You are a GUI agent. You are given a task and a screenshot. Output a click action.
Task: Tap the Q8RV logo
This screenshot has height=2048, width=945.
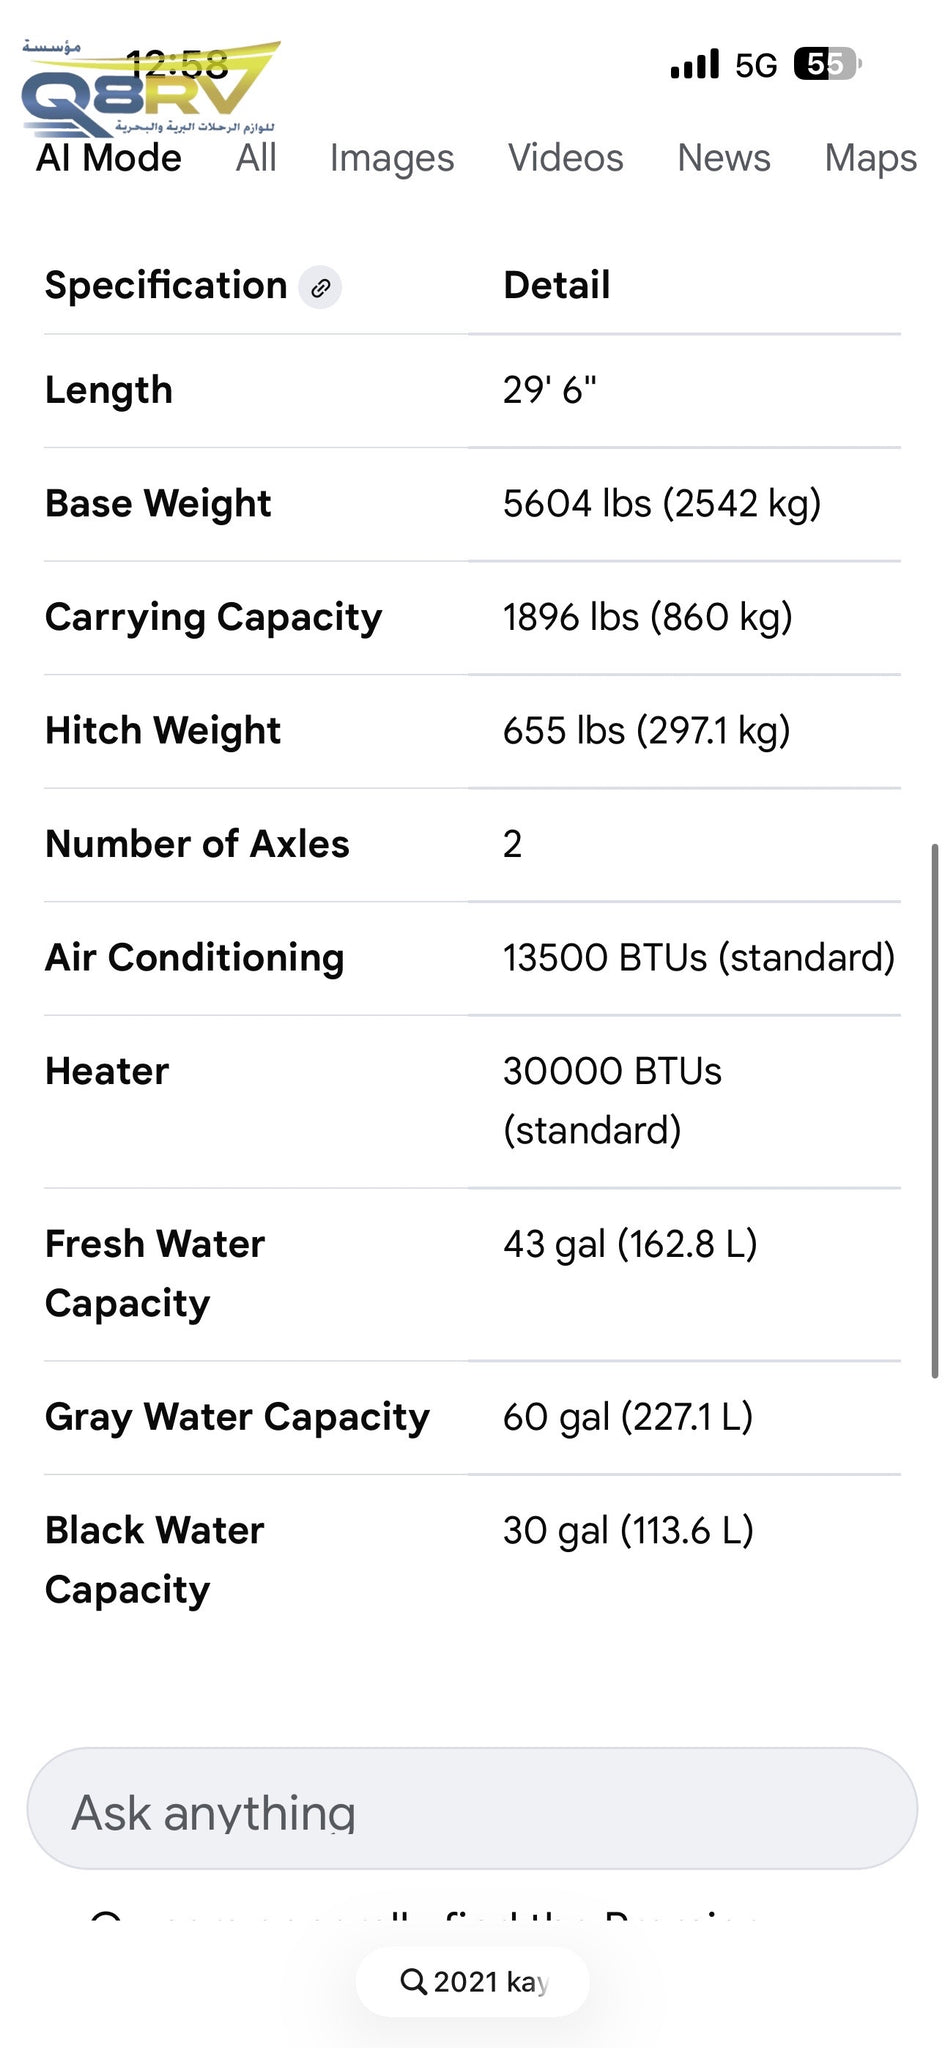click(x=150, y=90)
